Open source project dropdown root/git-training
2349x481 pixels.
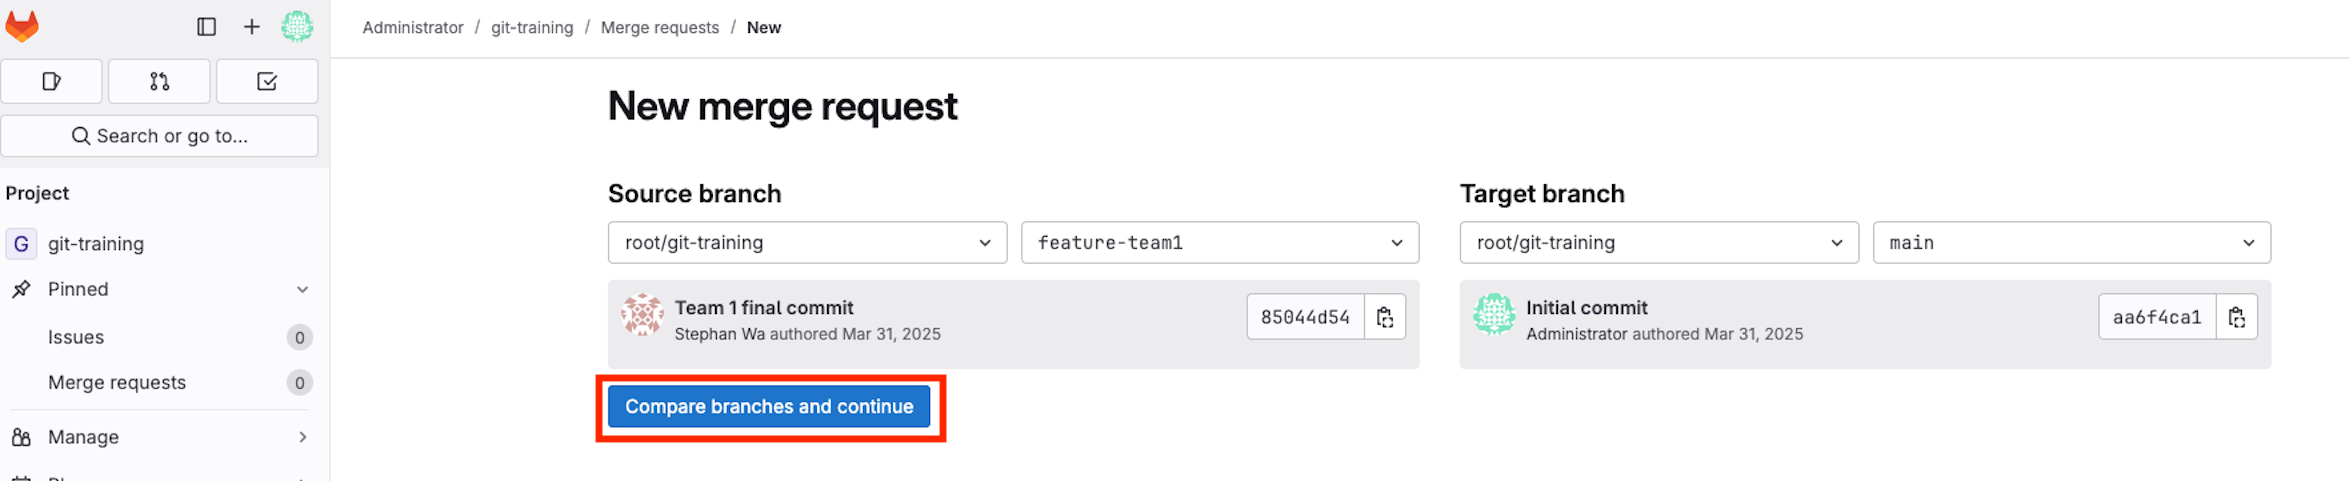pyautogui.click(x=807, y=243)
